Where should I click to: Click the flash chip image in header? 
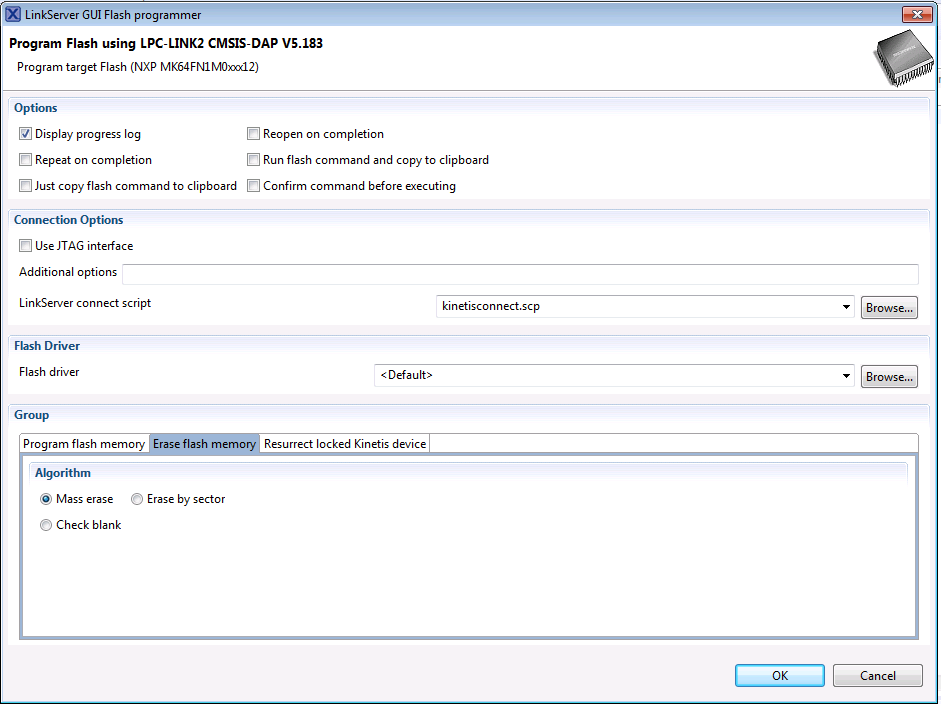(x=899, y=58)
